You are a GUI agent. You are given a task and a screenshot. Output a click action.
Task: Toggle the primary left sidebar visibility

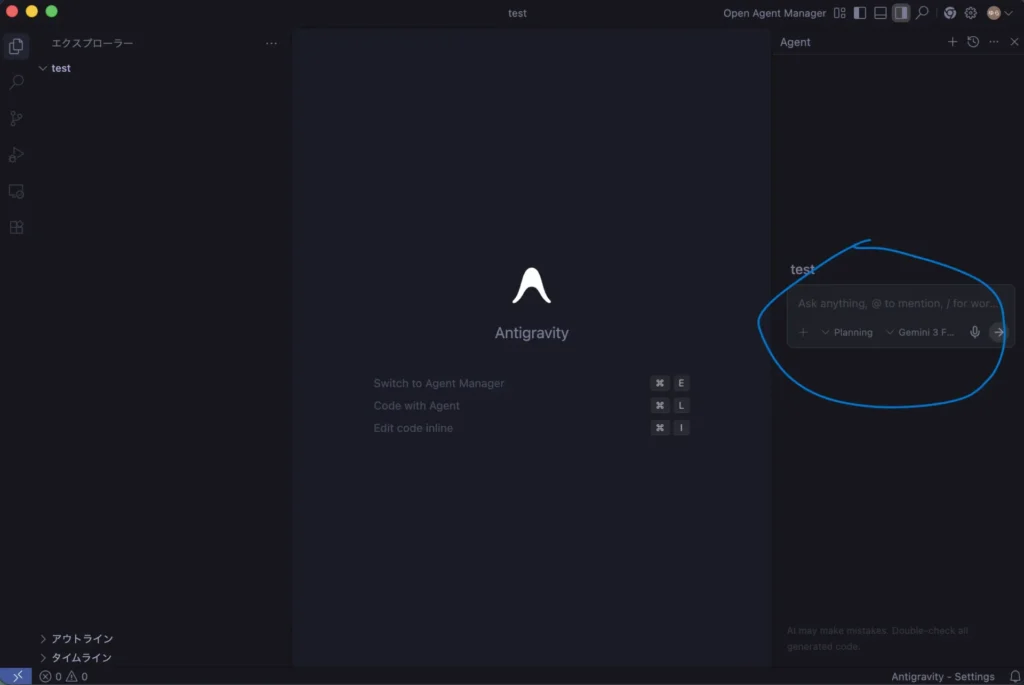860,13
